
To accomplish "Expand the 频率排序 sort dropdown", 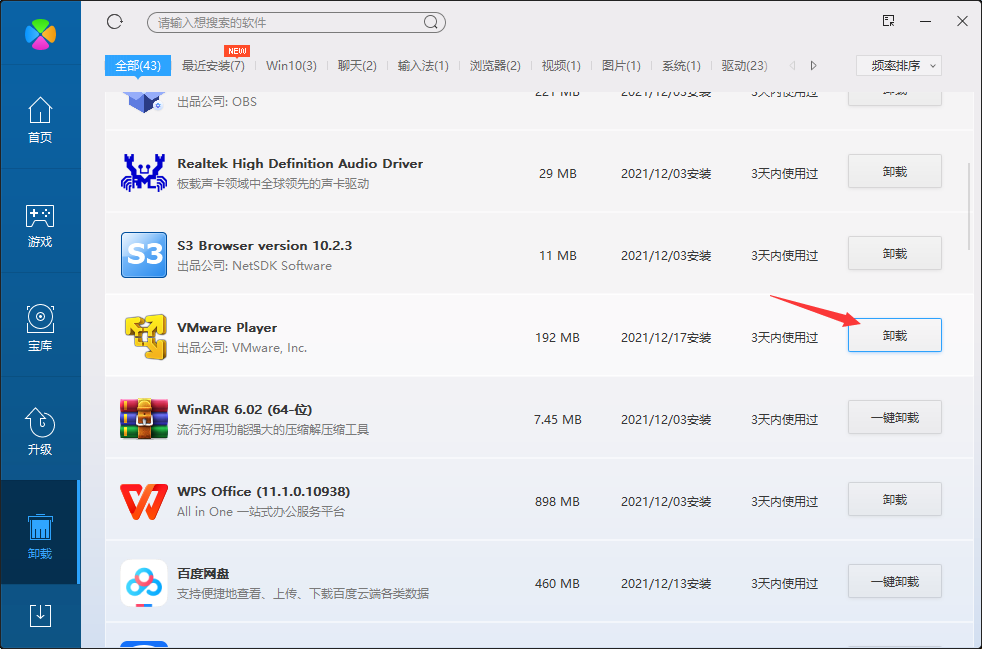I will tap(899, 65).
